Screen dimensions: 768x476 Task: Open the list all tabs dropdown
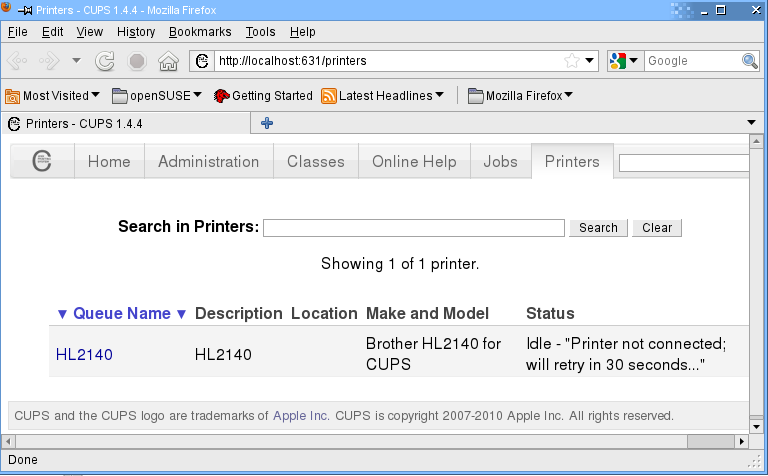pos(751,122)
